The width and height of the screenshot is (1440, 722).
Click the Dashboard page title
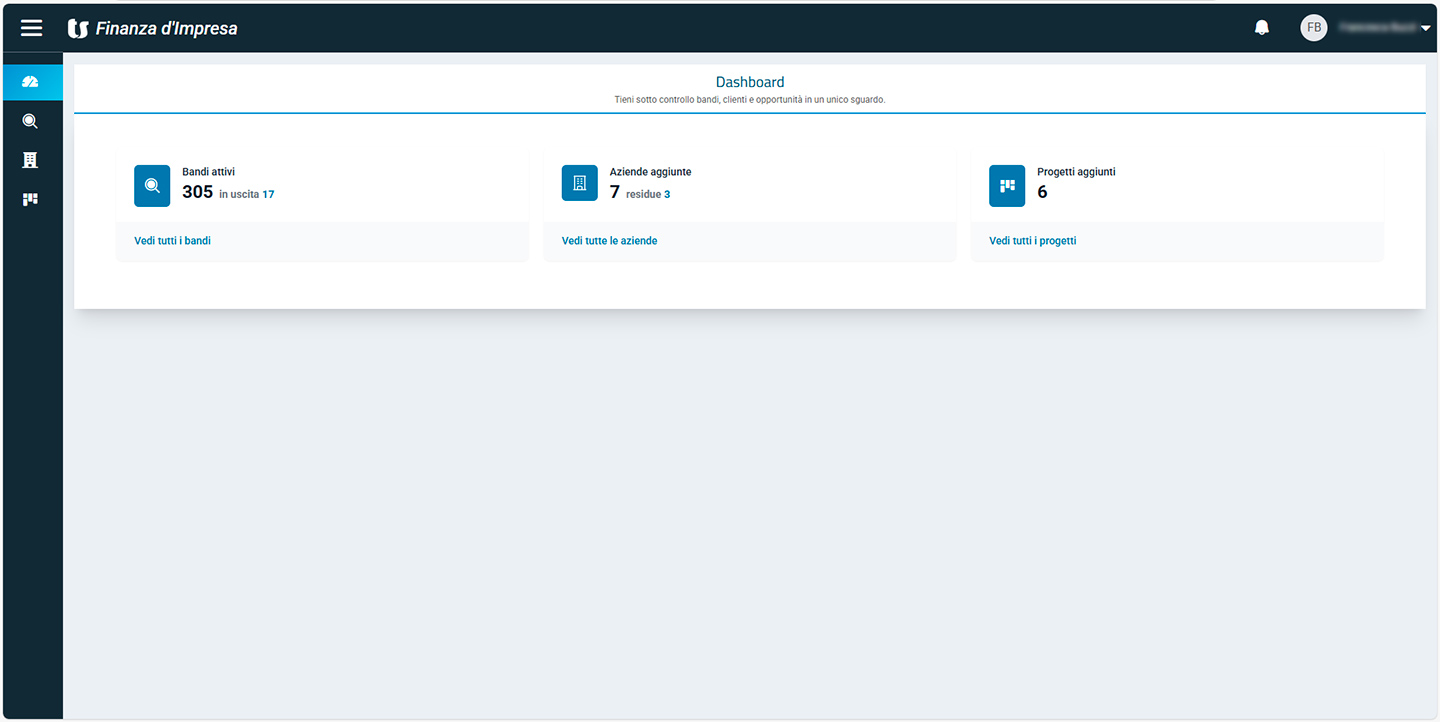(x=750, y=82)
